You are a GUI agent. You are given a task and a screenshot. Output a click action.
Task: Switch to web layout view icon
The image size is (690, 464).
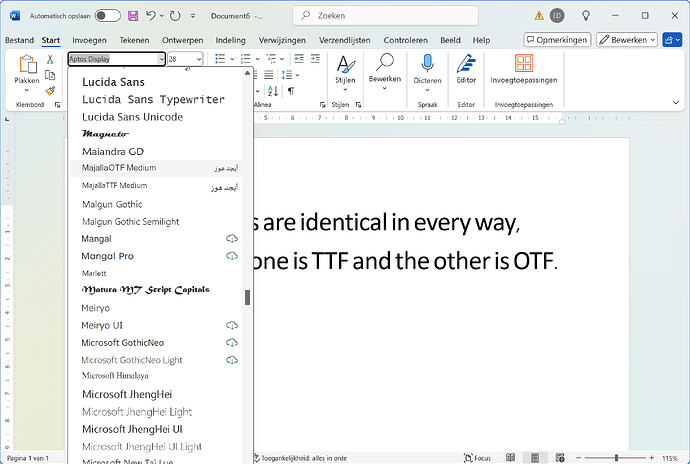(560, 458)
